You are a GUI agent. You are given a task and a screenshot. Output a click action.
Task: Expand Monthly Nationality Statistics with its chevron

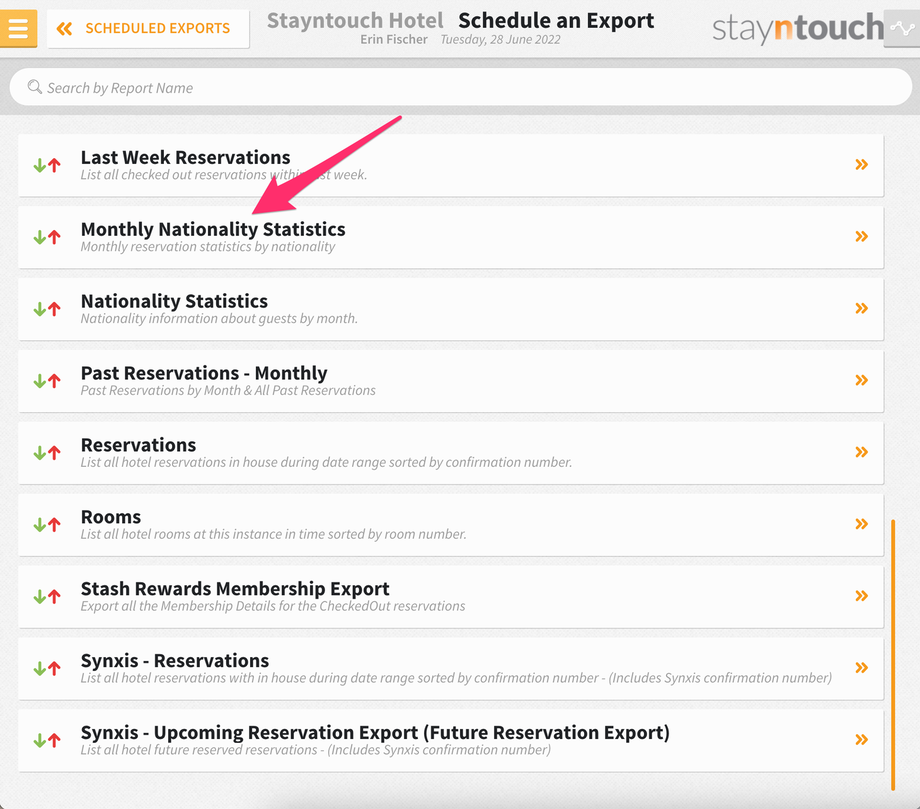click(861, 236)
